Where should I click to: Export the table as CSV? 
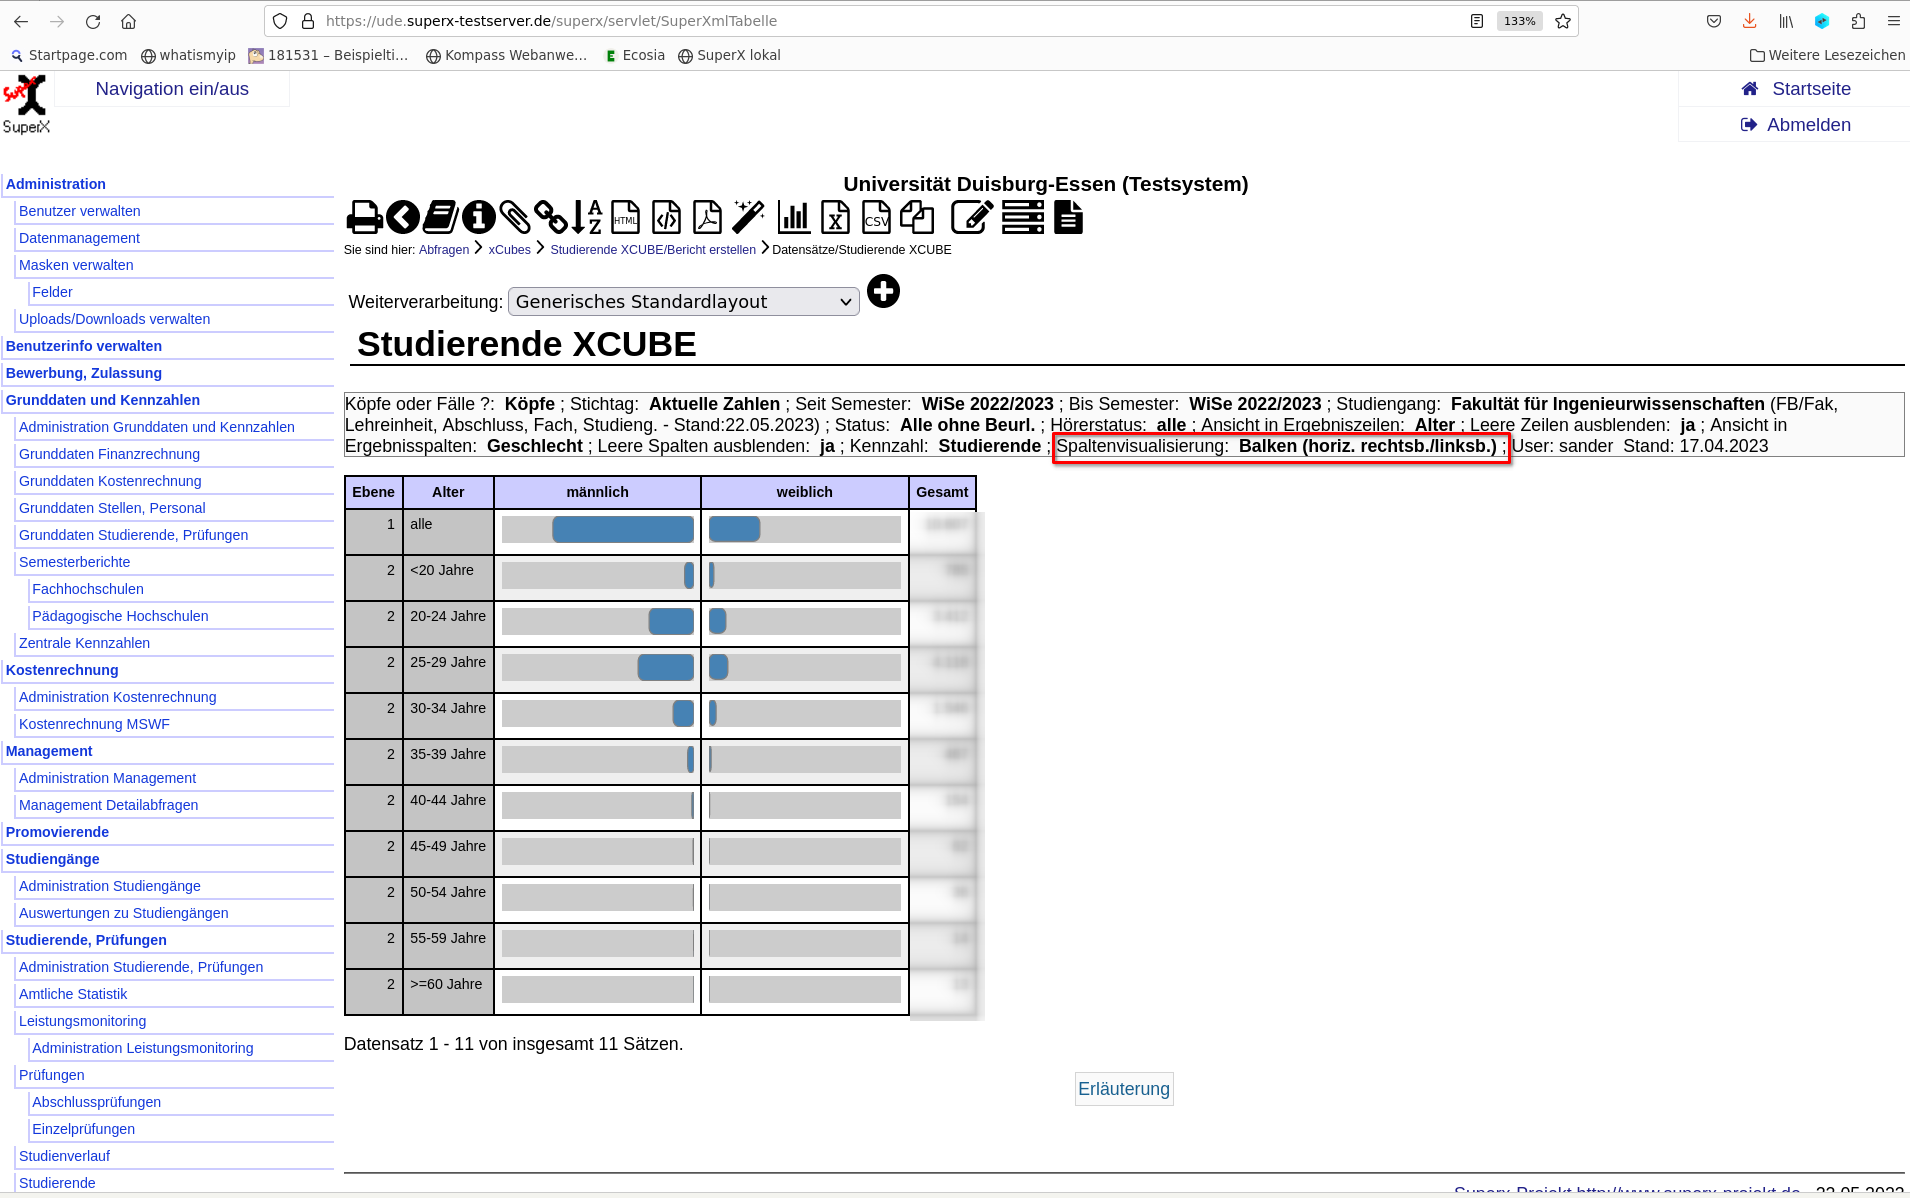[x=876, y=217]
